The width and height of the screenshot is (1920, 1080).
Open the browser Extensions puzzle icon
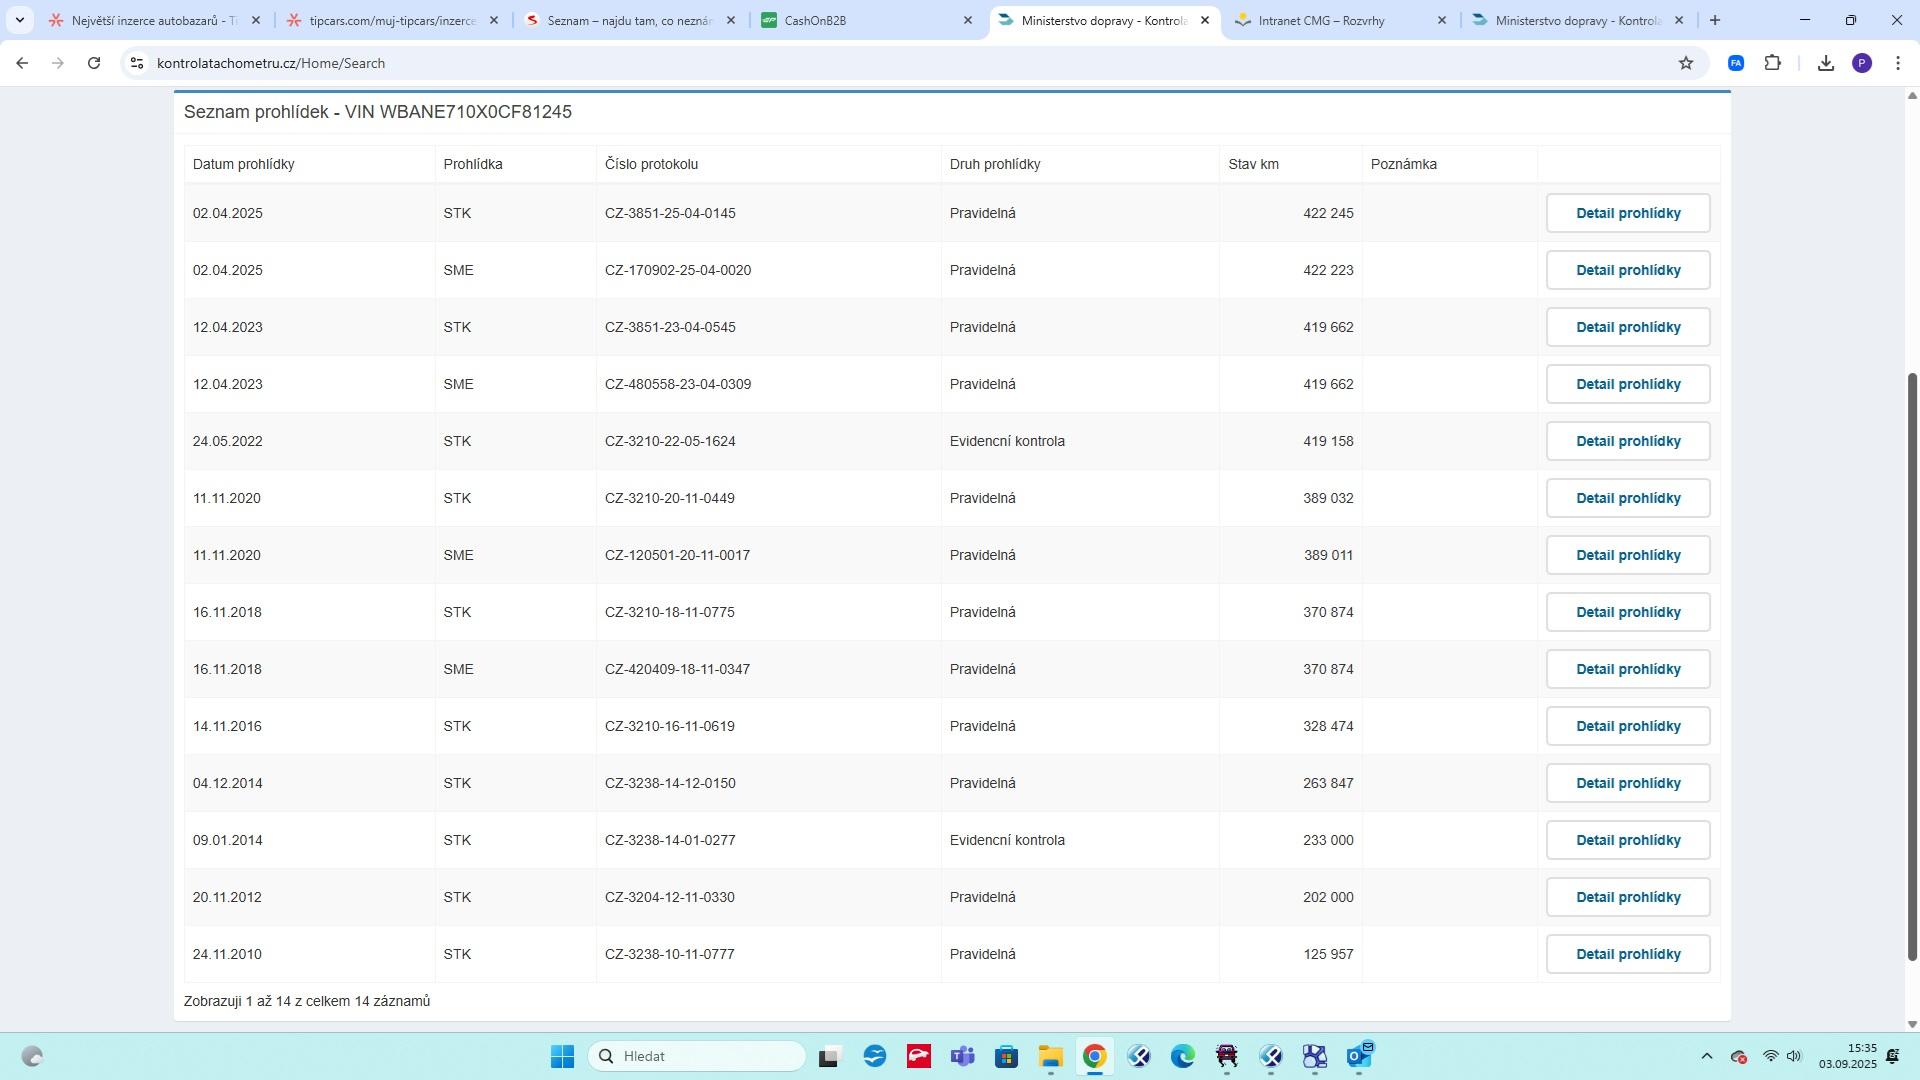[x=1773, y=63]
